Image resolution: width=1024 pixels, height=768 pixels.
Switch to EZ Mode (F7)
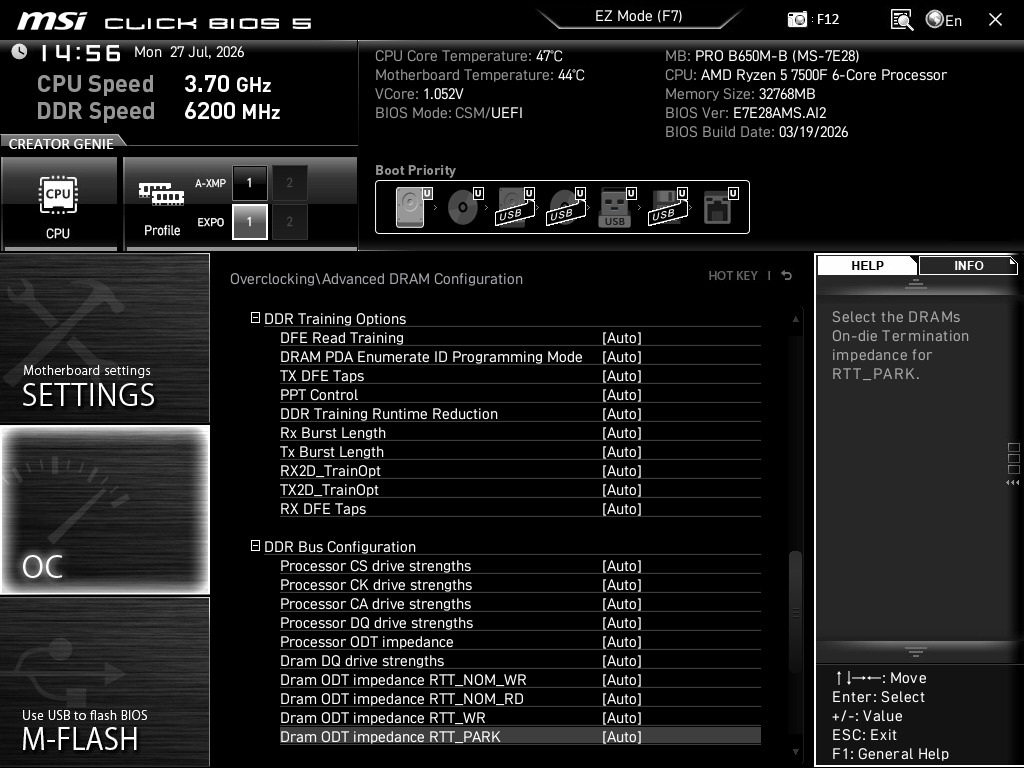[x=639, y=16]
